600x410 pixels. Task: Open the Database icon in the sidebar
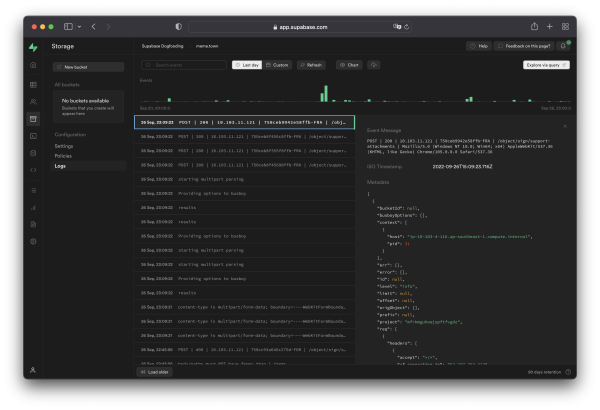pyautogui.click(x=33, y=152)
